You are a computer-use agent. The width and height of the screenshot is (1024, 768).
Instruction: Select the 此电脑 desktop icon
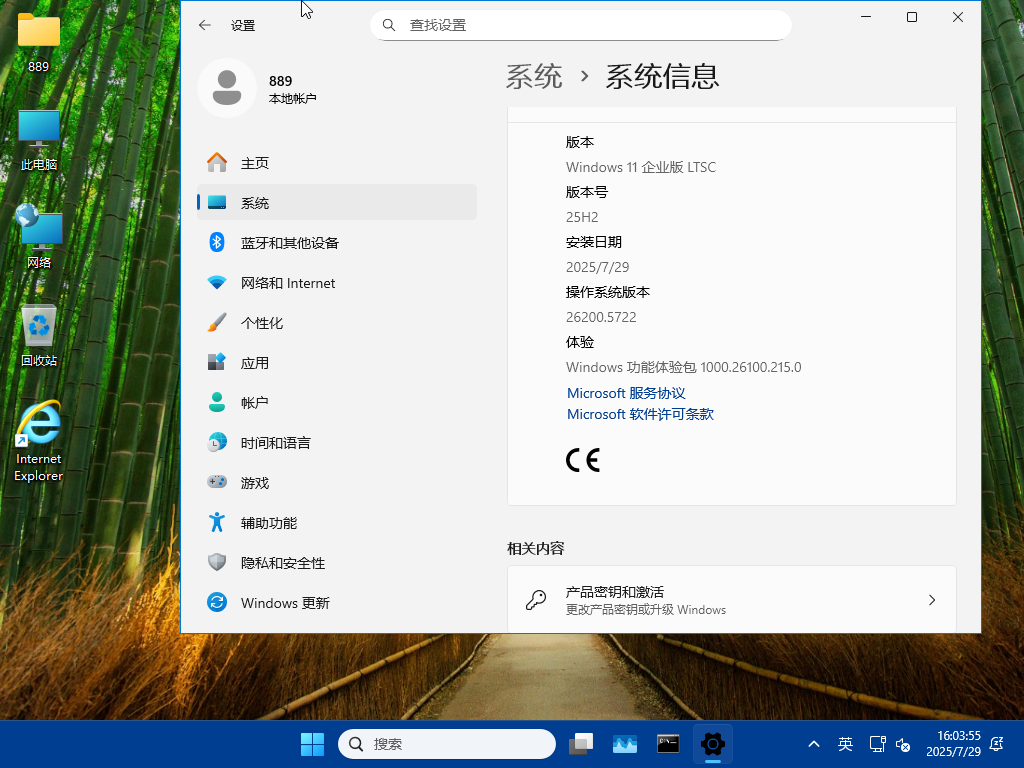39,141
